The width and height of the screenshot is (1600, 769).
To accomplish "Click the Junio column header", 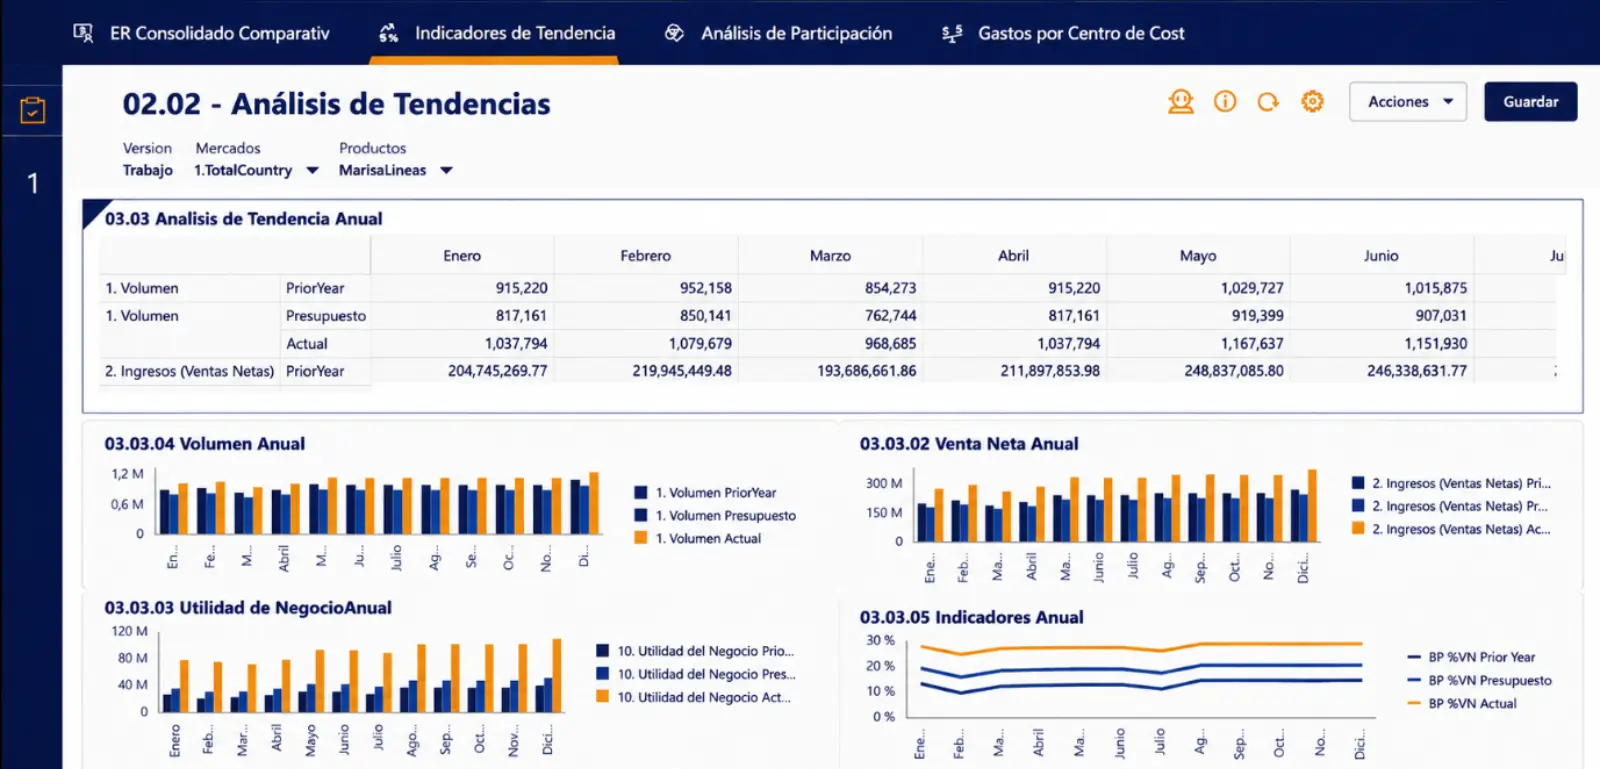I will point(1381,256).
